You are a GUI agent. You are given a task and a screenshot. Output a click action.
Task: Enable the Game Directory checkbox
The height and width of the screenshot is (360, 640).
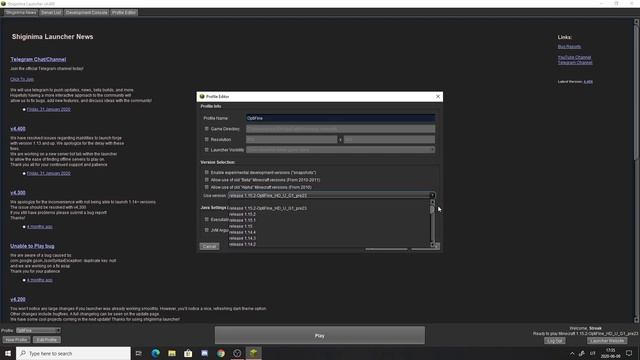(207, 129)
